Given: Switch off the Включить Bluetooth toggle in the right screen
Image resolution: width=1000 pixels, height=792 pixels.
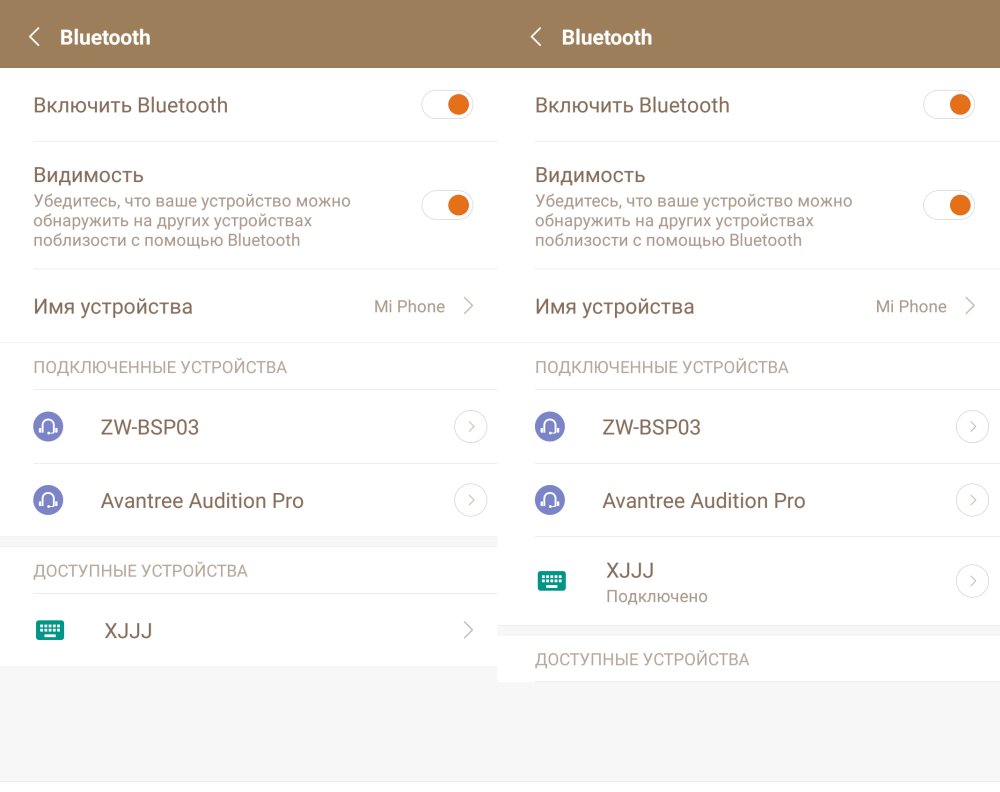Looking at the screenshot, I should [x=948, y=105].
